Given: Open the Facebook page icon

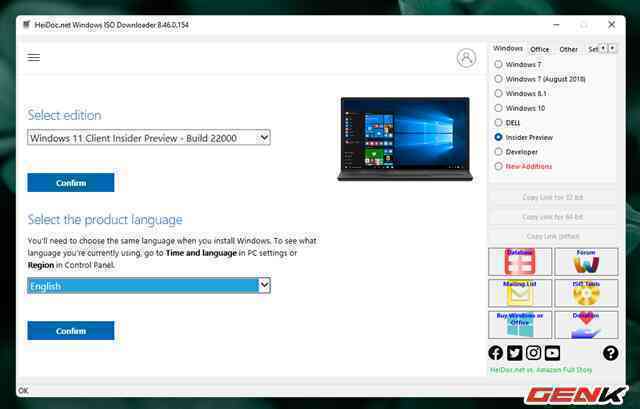Looking at the screenshot, I should tap(496, 353).
